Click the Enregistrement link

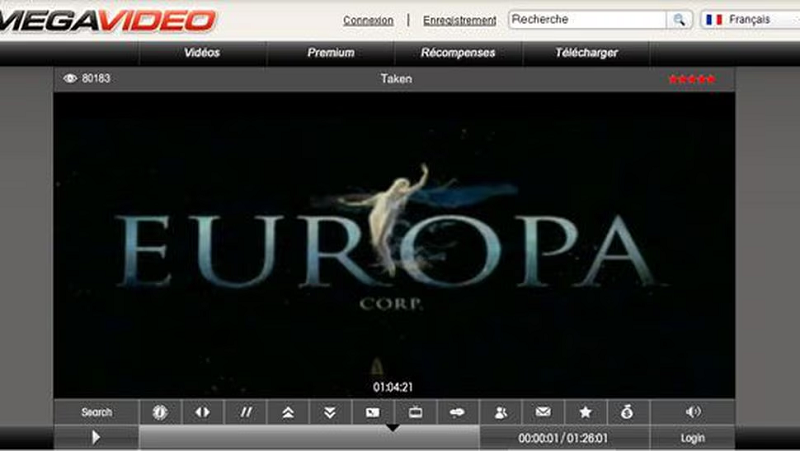(459, 20)
